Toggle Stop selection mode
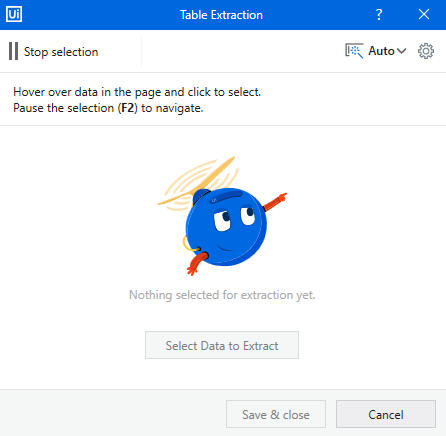 pos(54,52)
